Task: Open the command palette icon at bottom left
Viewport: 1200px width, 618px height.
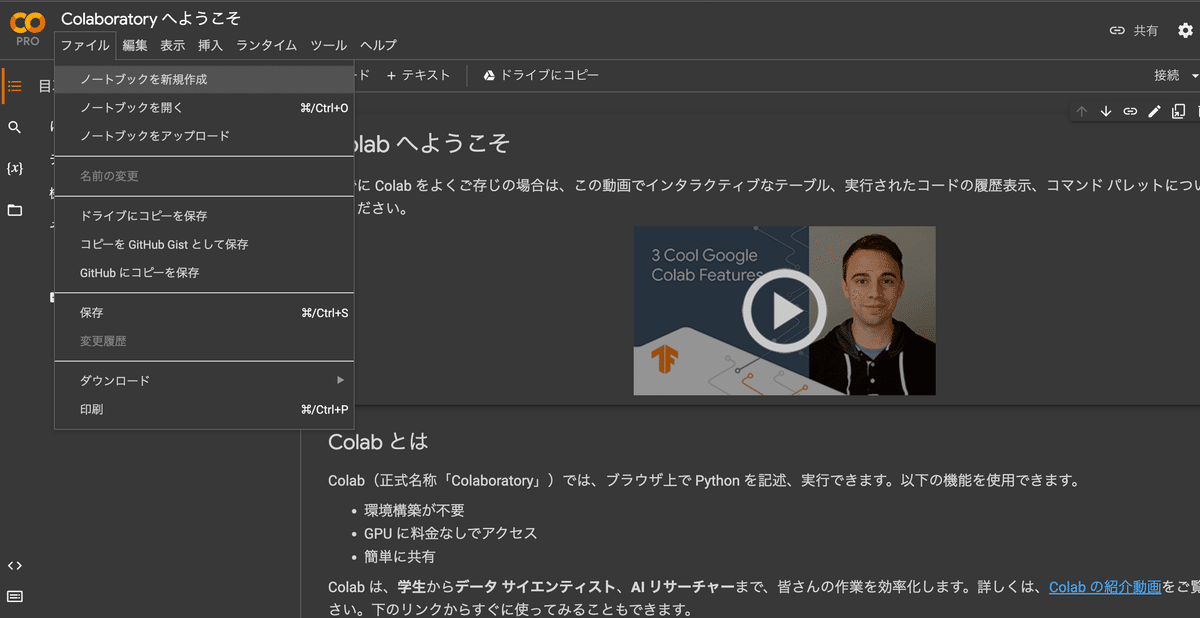Action: pyautogui.click(x=15, y=597)
